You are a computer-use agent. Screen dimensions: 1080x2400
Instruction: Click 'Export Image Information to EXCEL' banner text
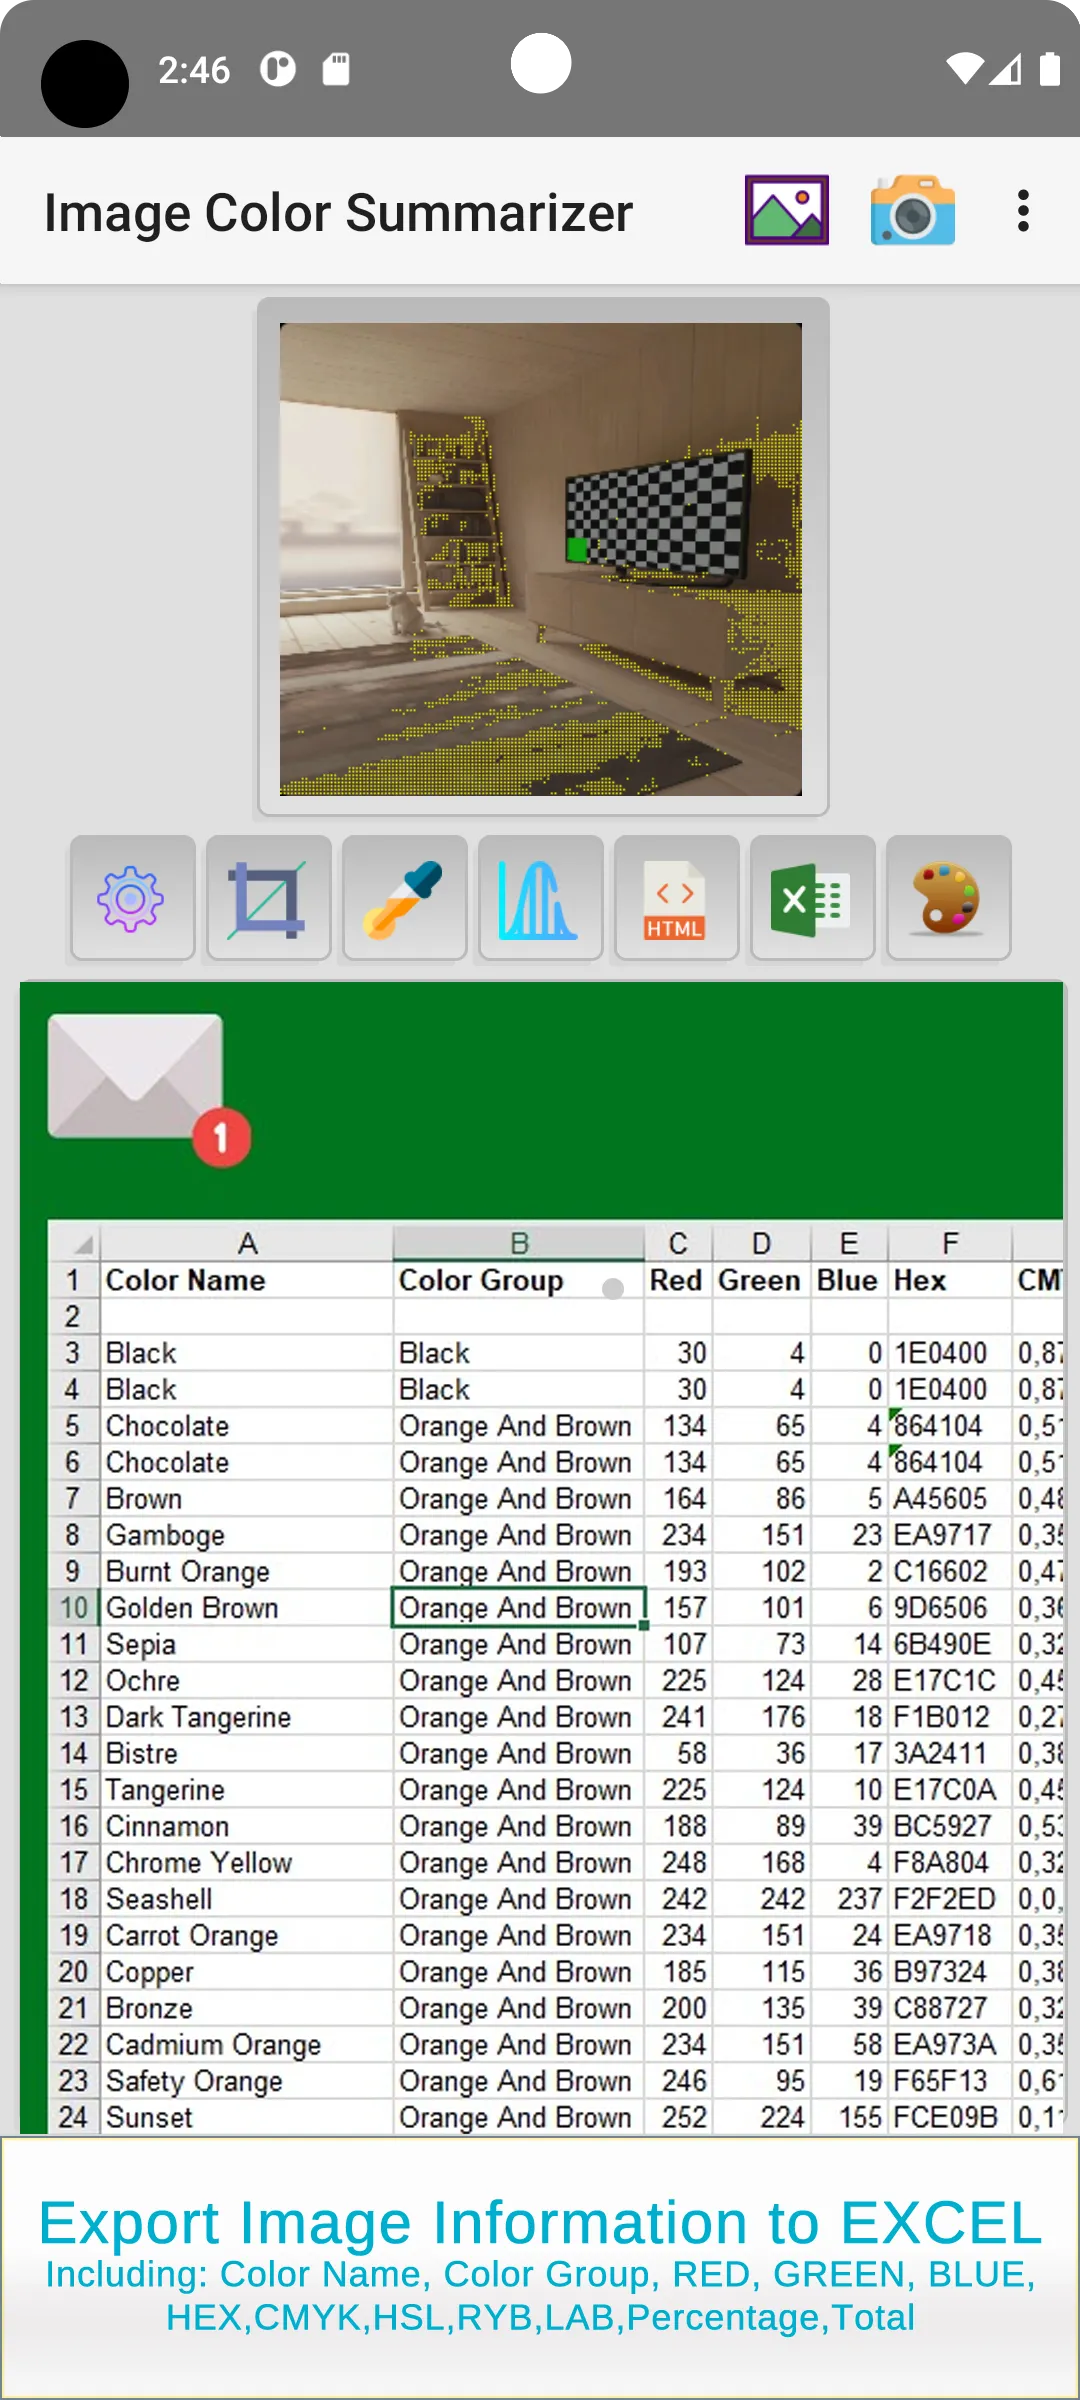click(540, 2223)
